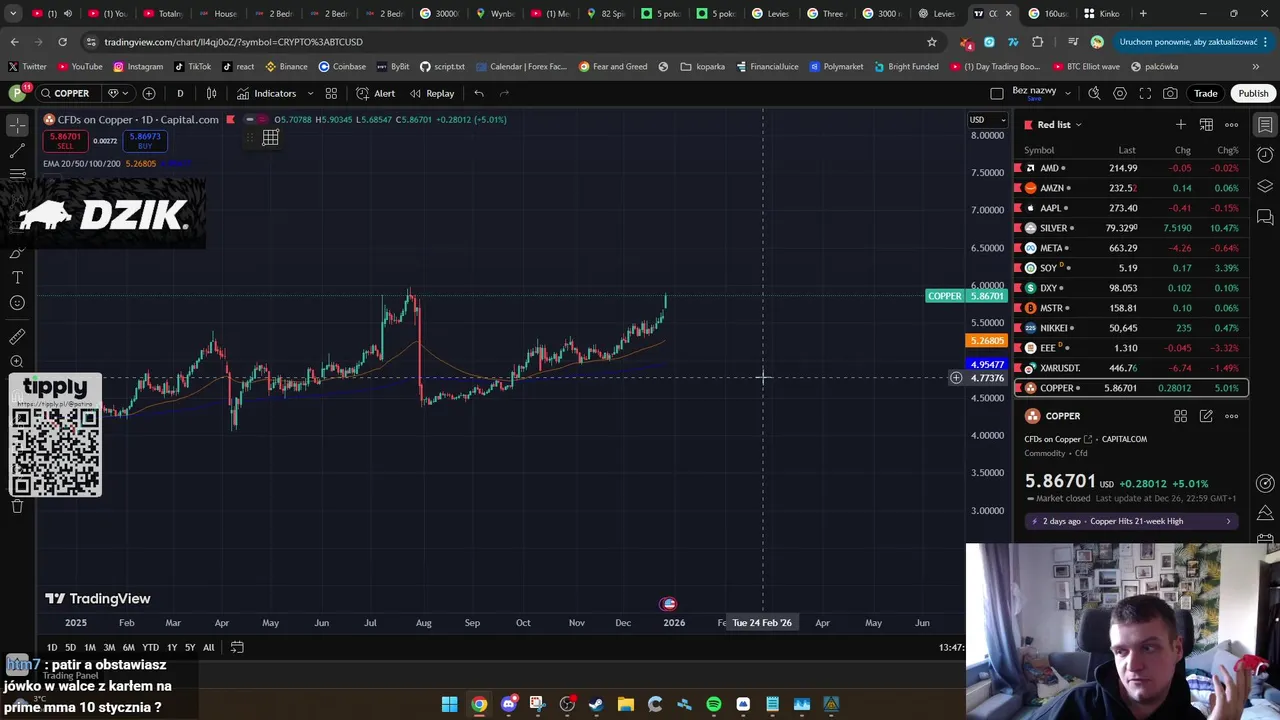Screen dimensions: 1280x720
Task: Click the trash remove-objects icon
Action: click(x=17, y=506)
